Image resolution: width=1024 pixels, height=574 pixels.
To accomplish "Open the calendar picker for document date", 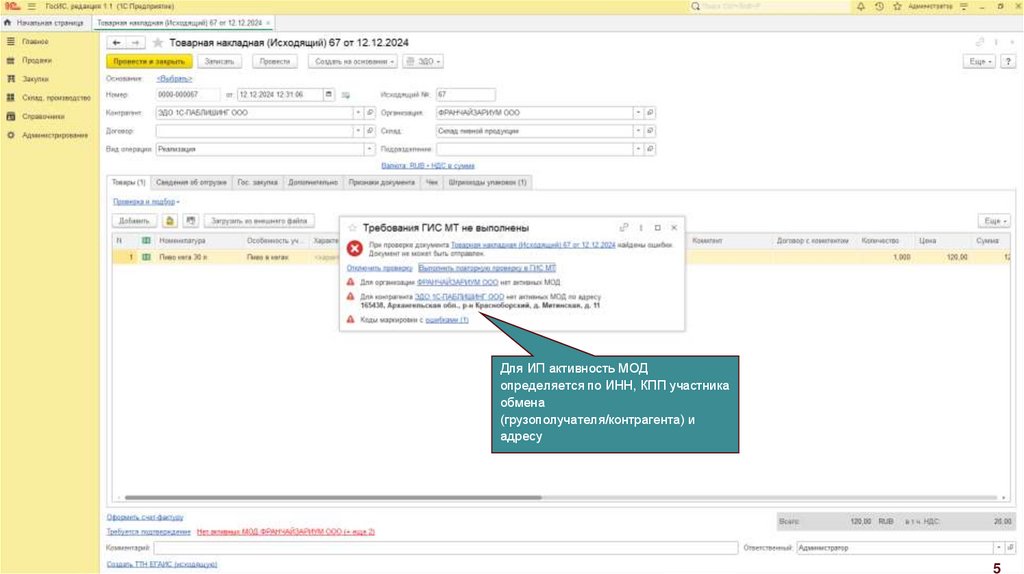I will (328, 95).
